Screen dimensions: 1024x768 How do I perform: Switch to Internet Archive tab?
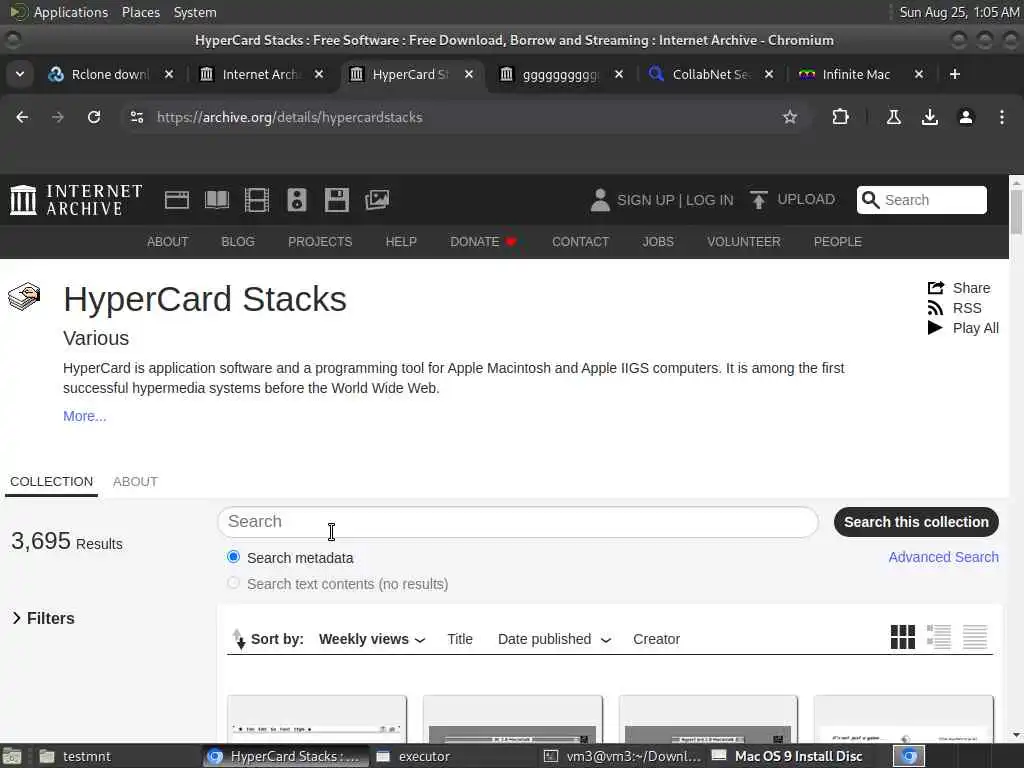click(261, 74)
